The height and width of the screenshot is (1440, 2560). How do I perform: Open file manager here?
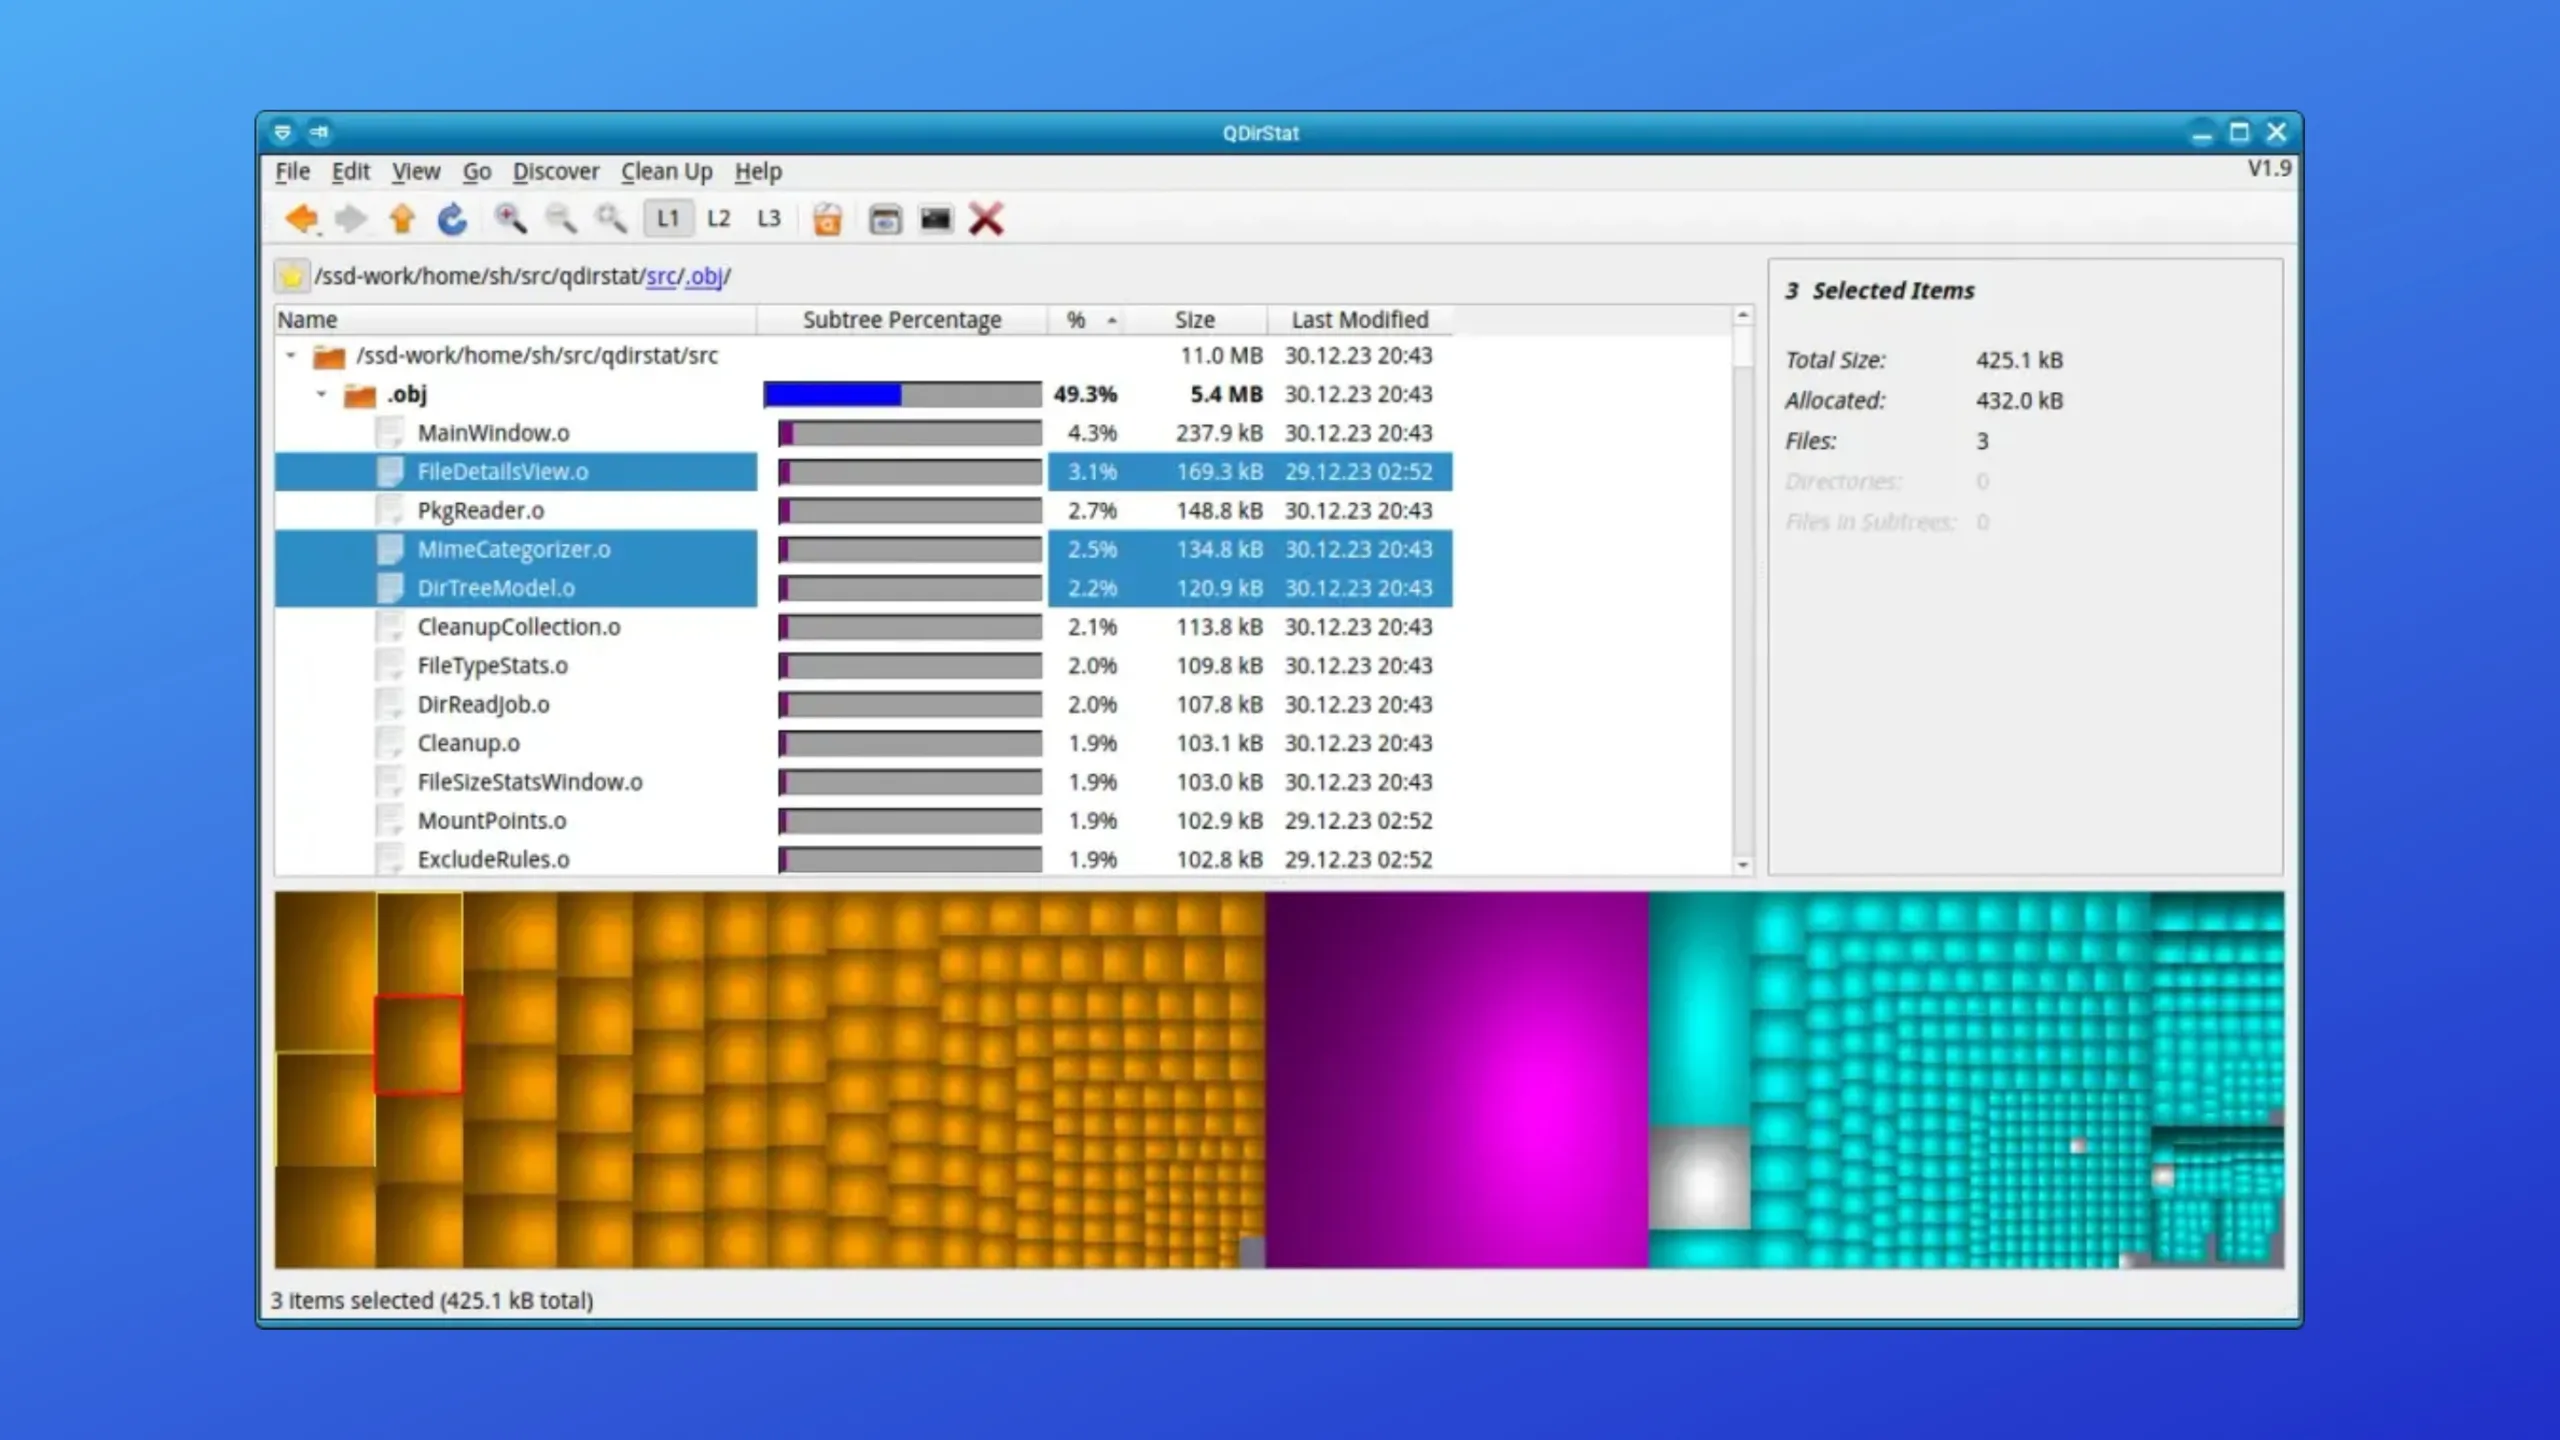click(885, 218)
